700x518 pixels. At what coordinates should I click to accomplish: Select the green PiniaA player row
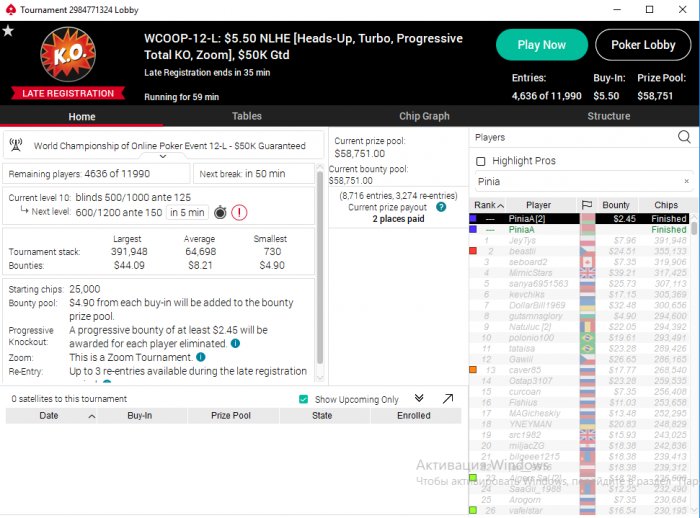[579, 230]
